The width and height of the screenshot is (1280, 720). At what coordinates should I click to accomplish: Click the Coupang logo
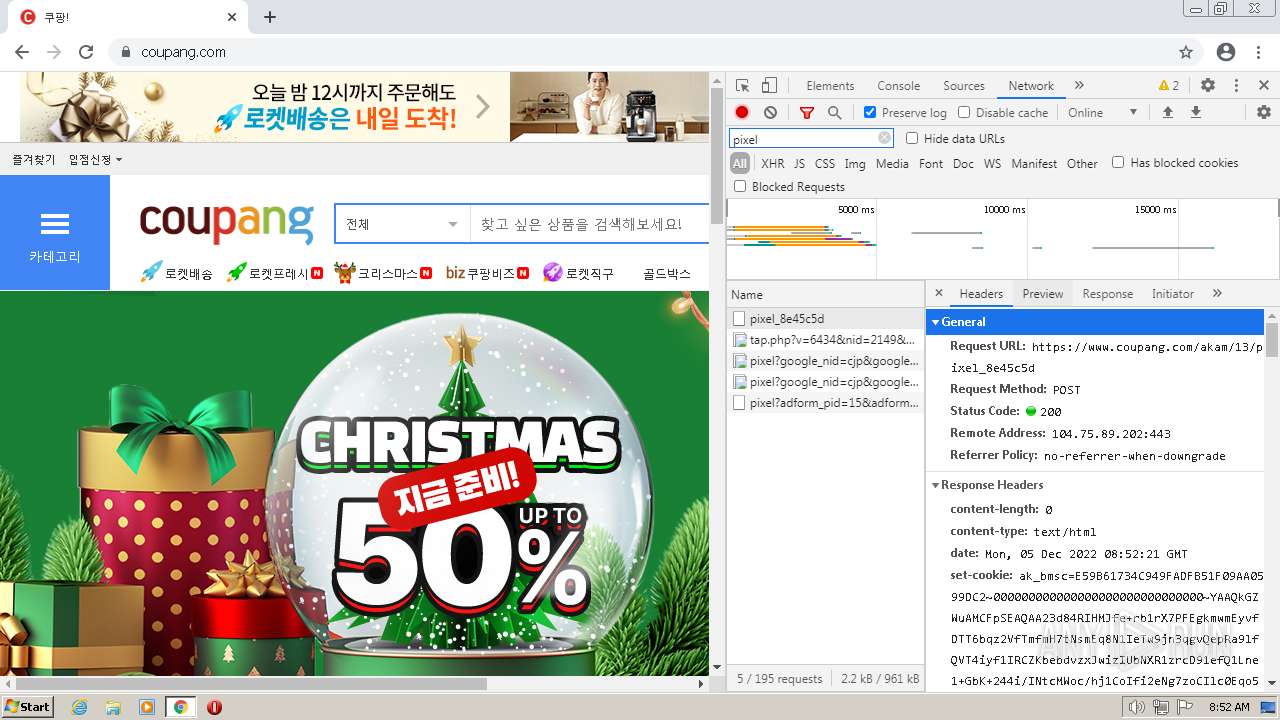point(227,223)
